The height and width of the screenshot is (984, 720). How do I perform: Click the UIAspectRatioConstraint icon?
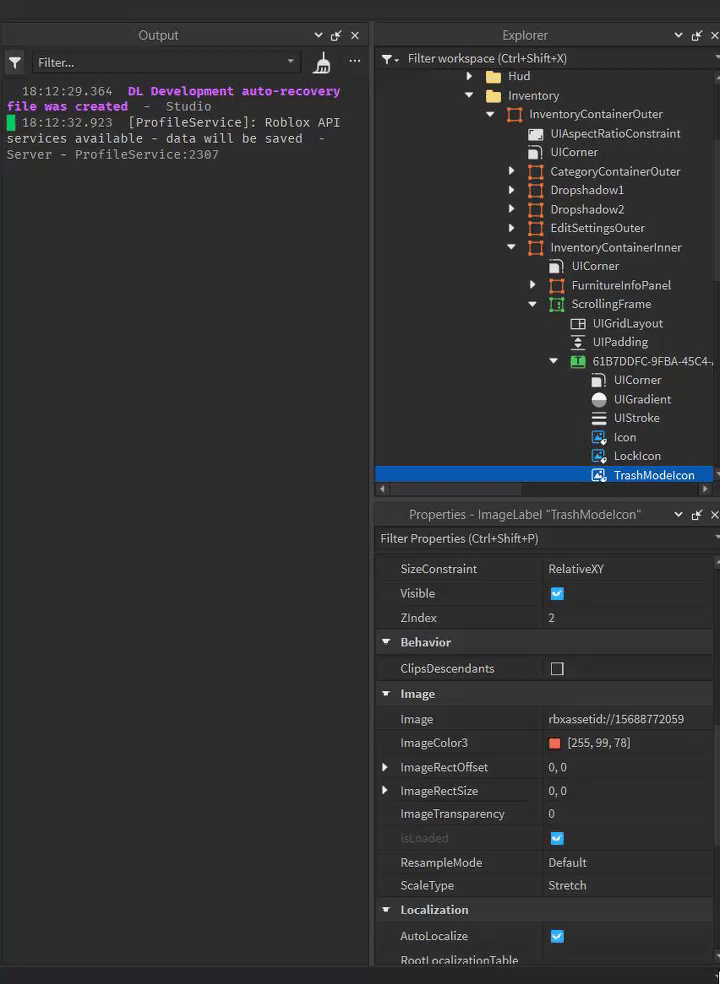535,134
